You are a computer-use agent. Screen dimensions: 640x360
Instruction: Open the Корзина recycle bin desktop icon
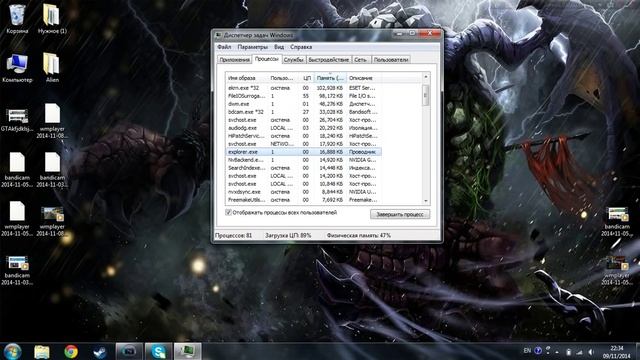tap(17, 18)
